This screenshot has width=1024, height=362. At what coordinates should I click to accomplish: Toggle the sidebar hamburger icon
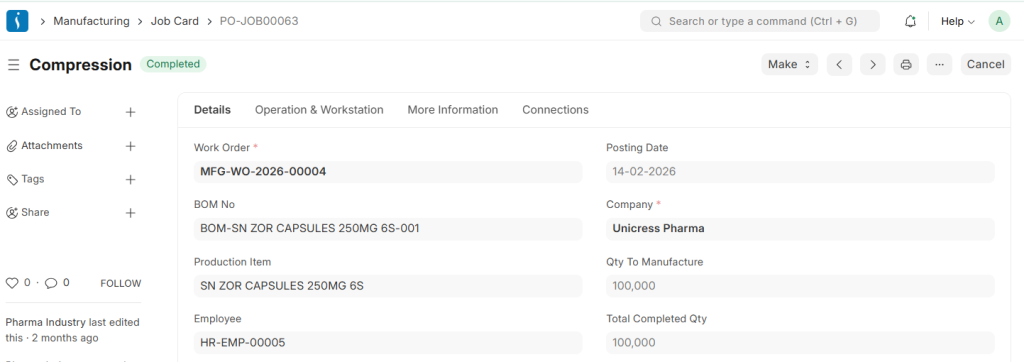click(x=13, y=65)
